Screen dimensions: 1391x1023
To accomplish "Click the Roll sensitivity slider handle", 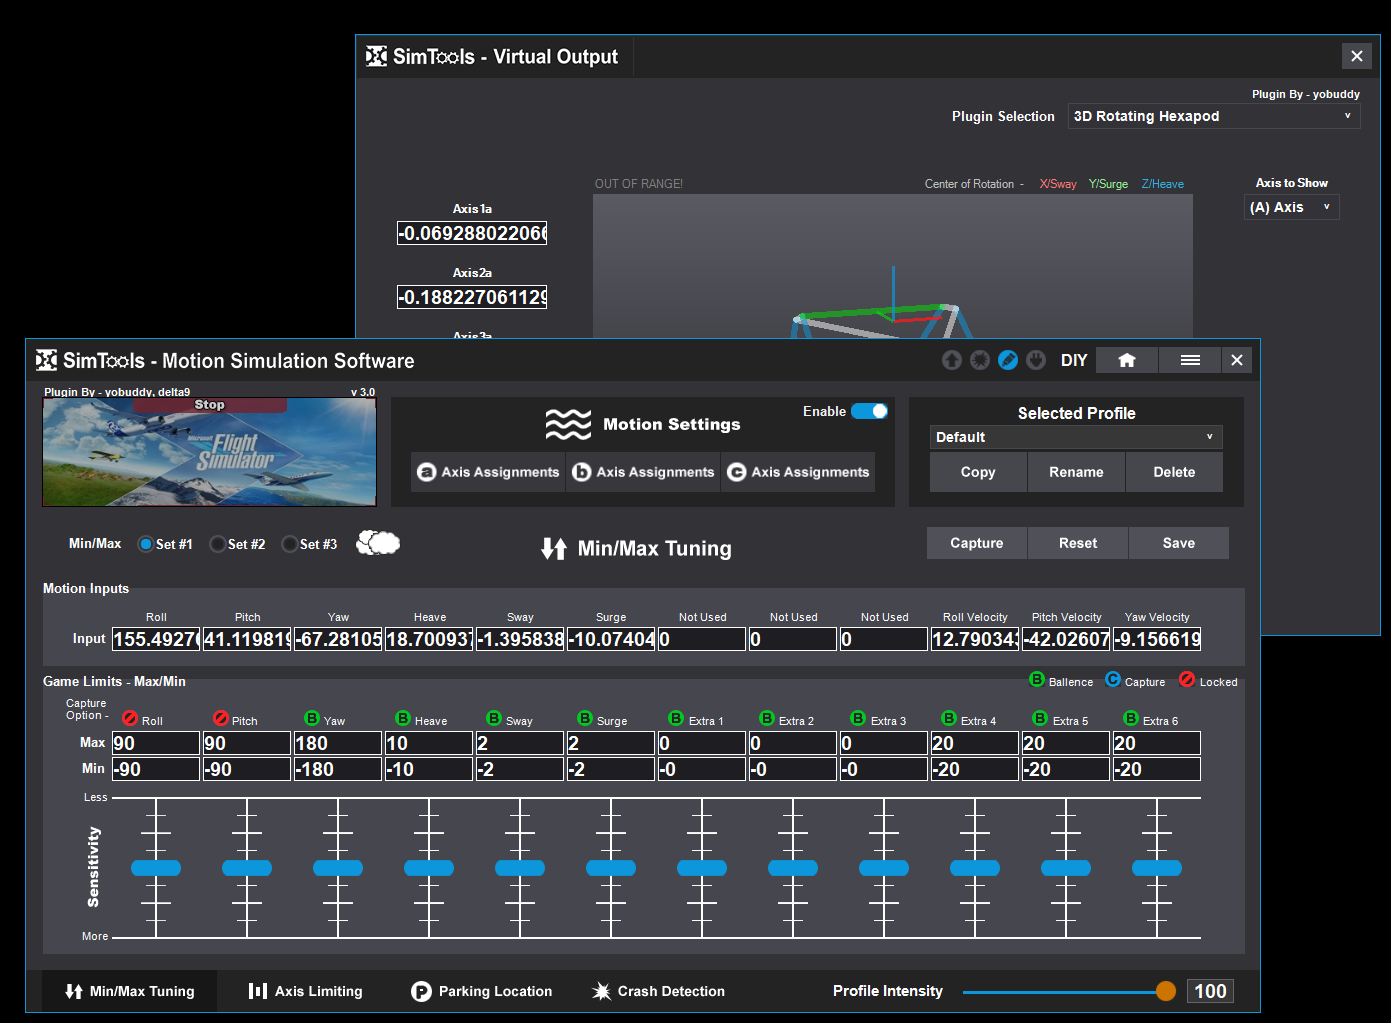I will 156,868.
